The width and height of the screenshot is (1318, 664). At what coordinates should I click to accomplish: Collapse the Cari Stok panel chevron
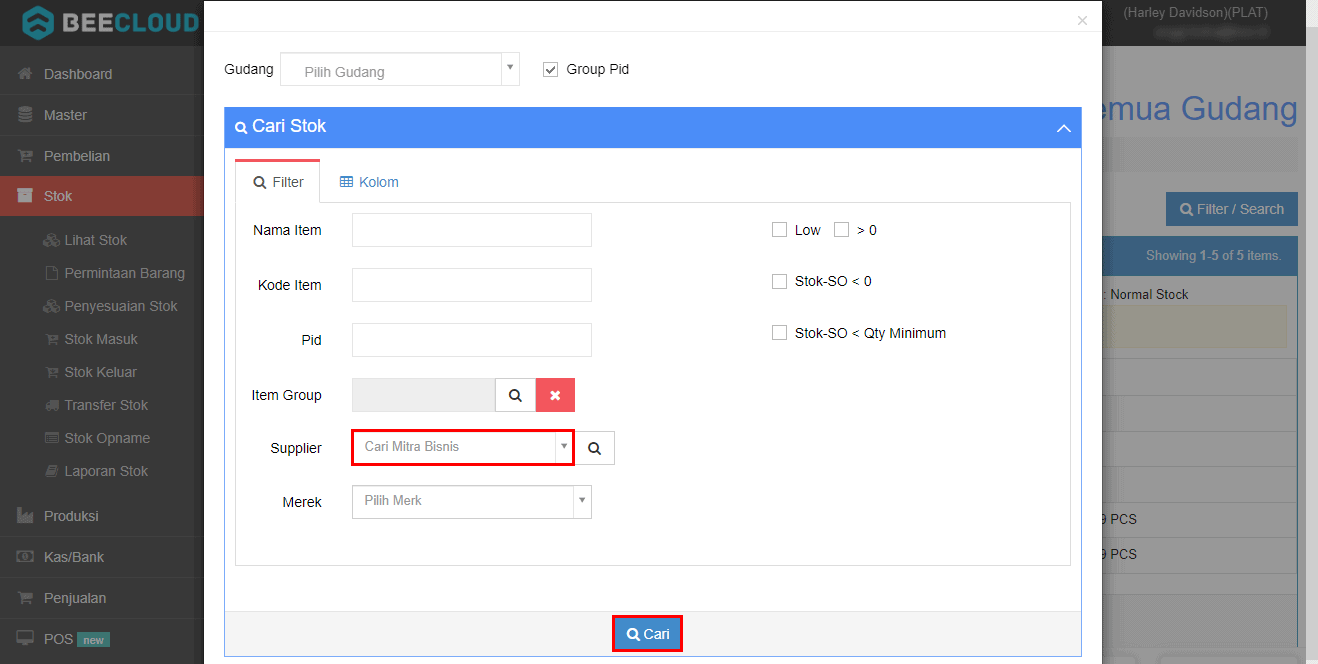point(1063,128)
